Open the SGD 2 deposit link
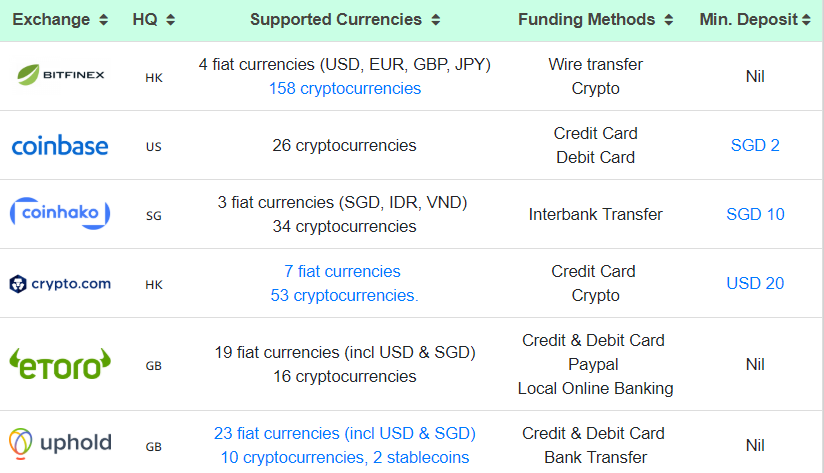Screen dimensions: 824x473 click(x=755, y=145)
